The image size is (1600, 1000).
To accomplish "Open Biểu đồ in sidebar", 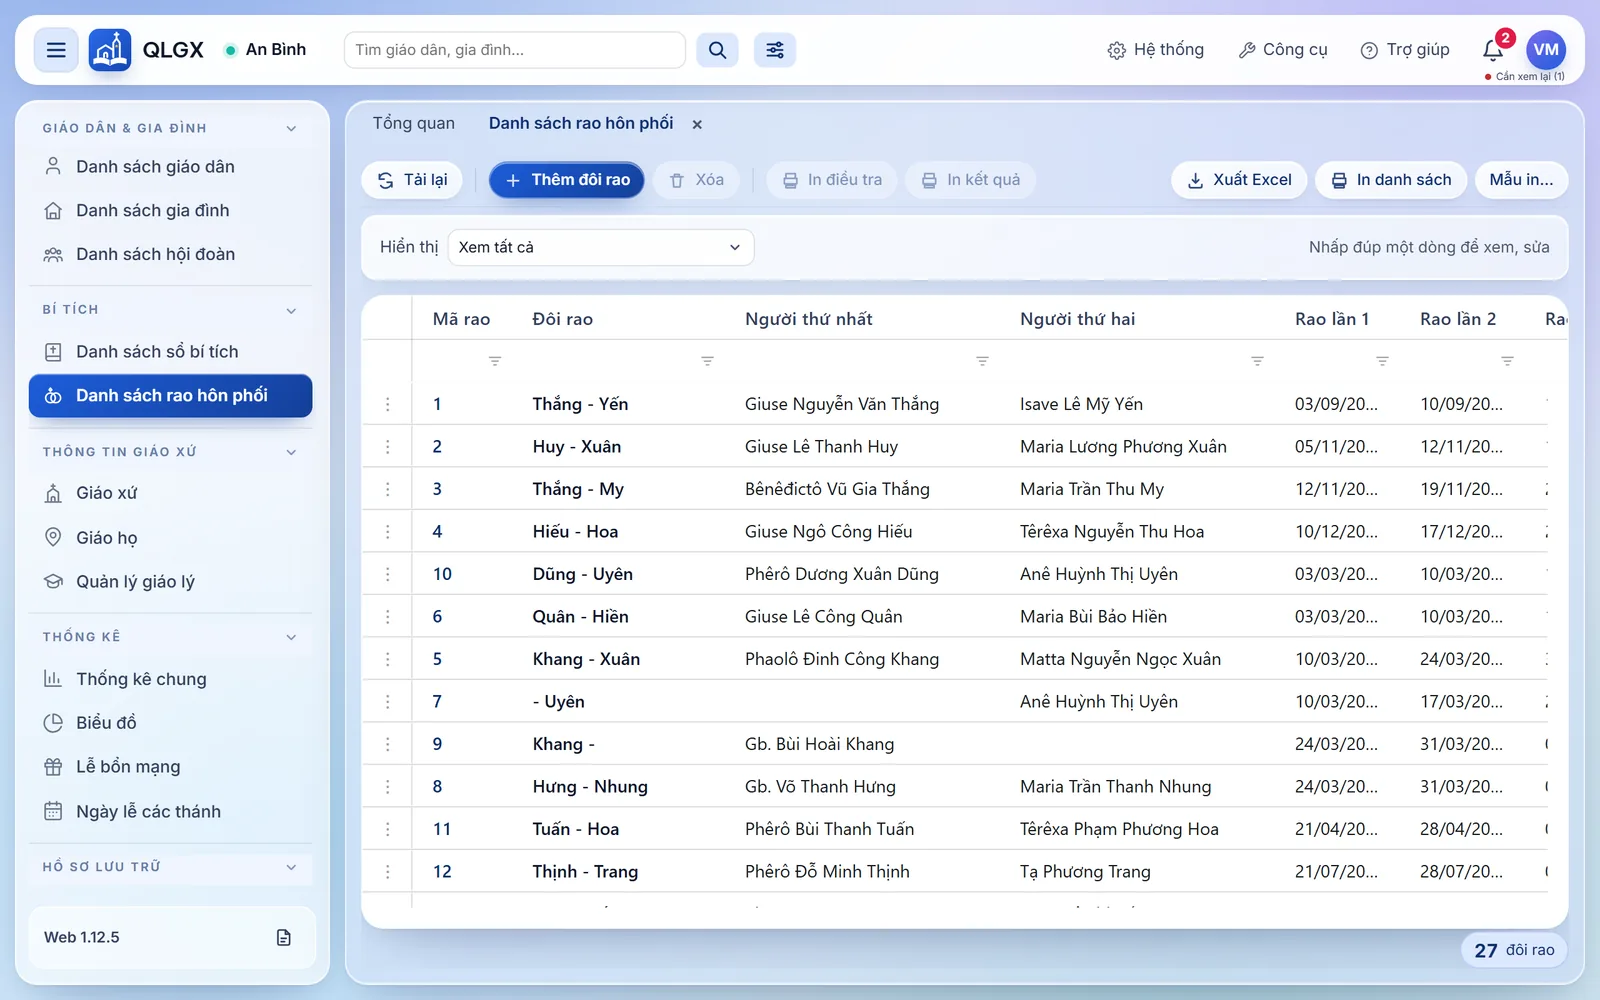I will (x=170, y=723).
